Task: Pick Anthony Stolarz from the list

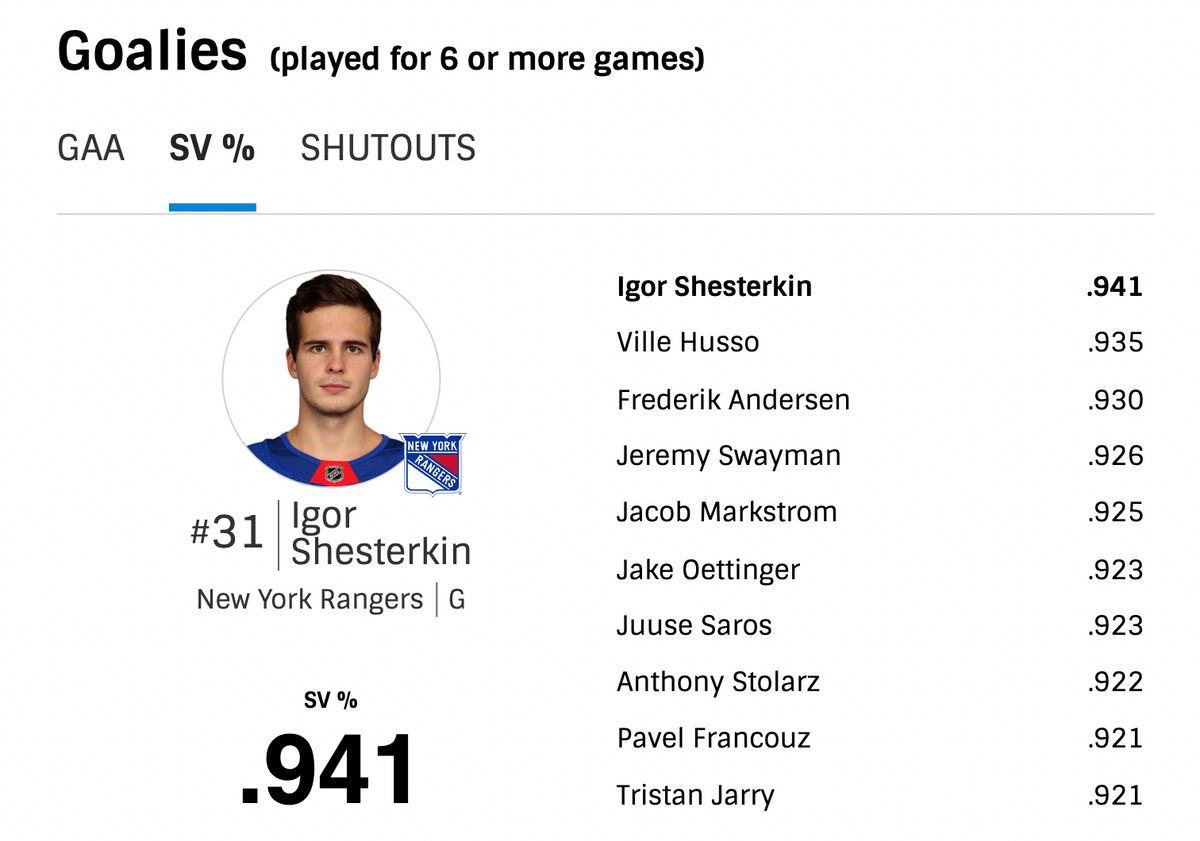Action: click(880, 682)
